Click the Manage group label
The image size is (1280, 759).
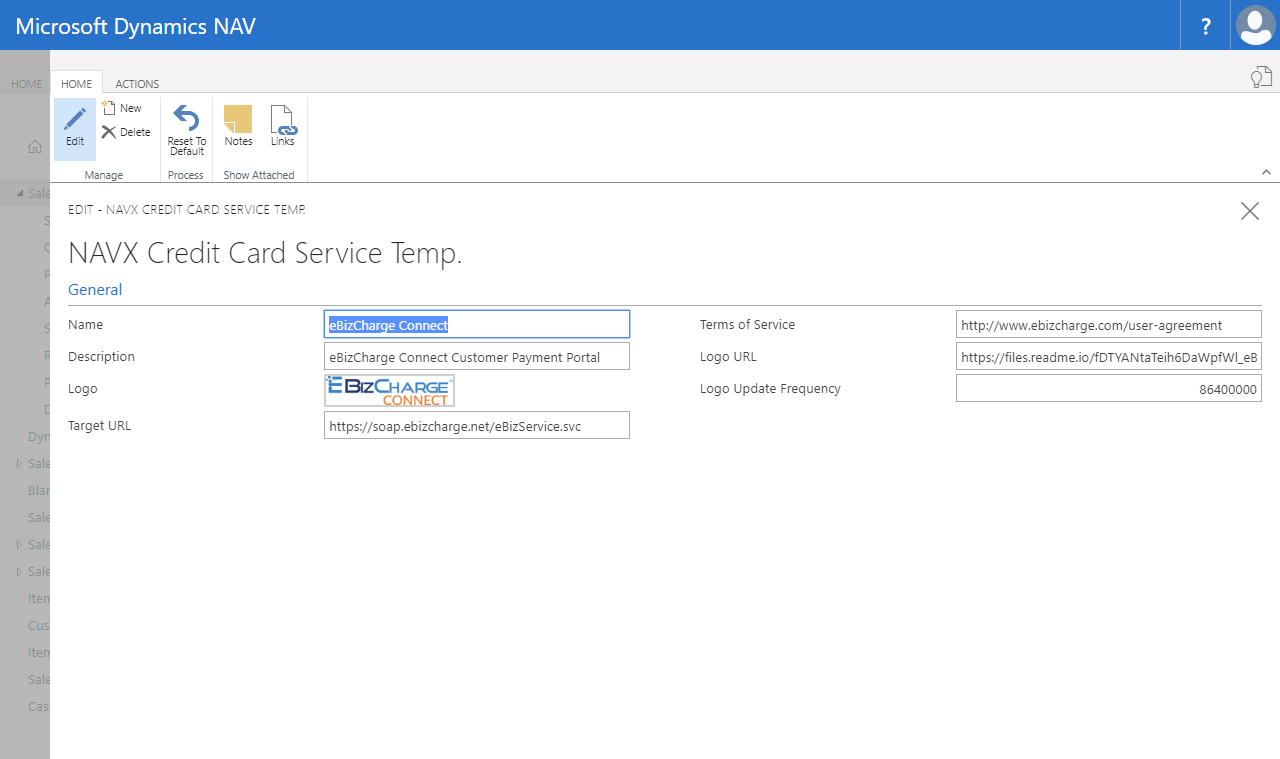coord(104,175)
